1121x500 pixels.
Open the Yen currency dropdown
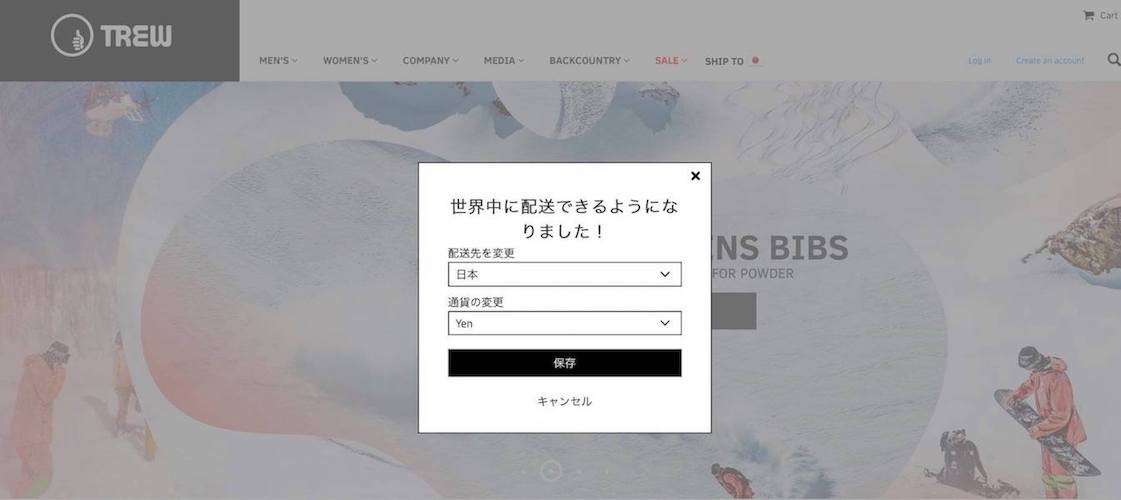tap(564, 323)
